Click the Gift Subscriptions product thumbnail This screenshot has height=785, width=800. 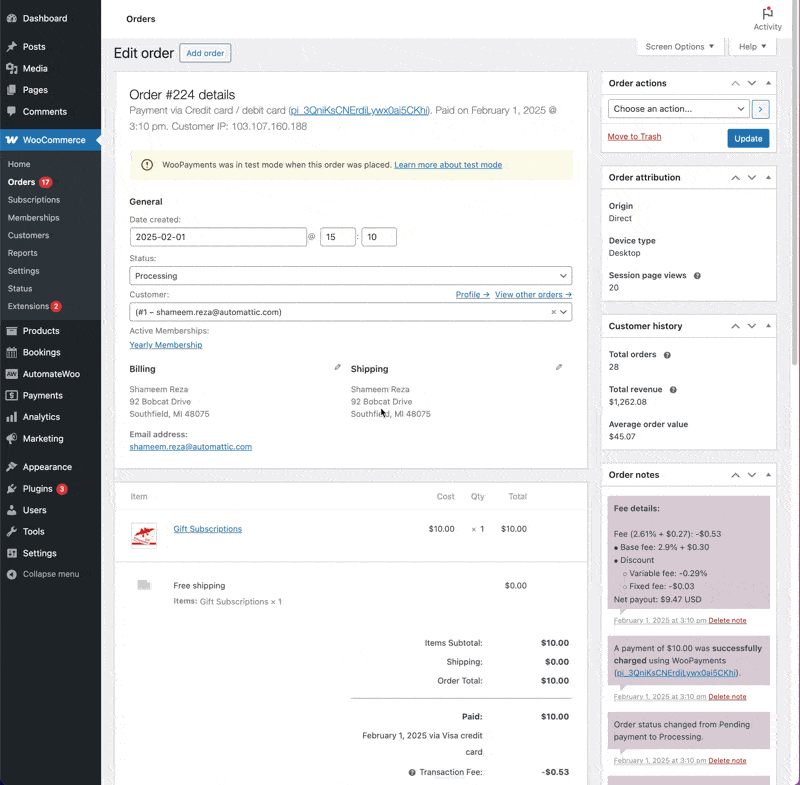144,536
